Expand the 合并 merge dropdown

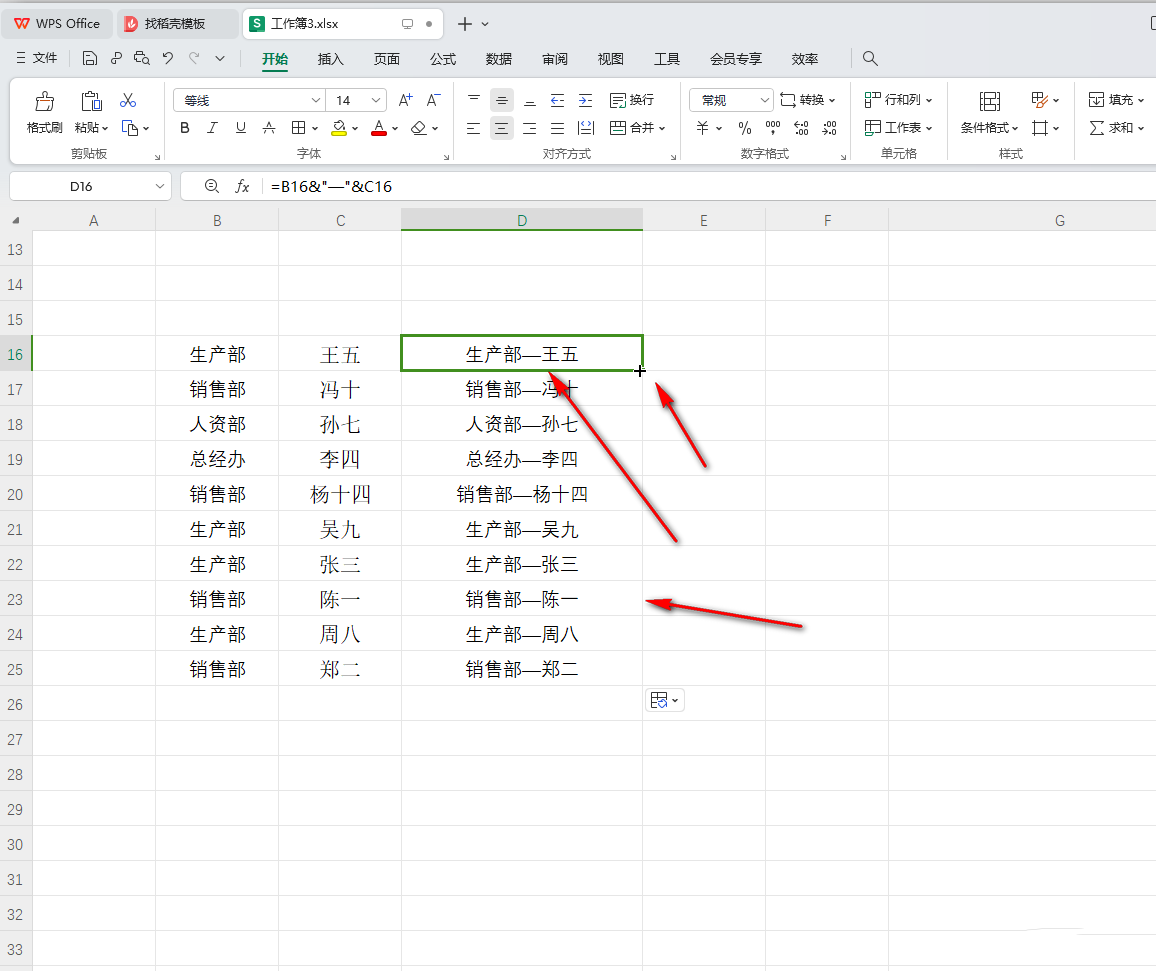pyautogui.click(x=662, y=128)
